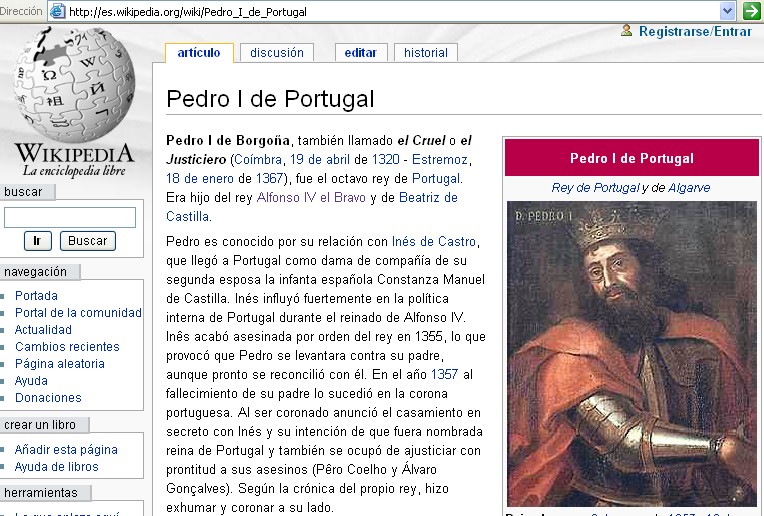Open the Ayuda navigation link

[31, 381]
